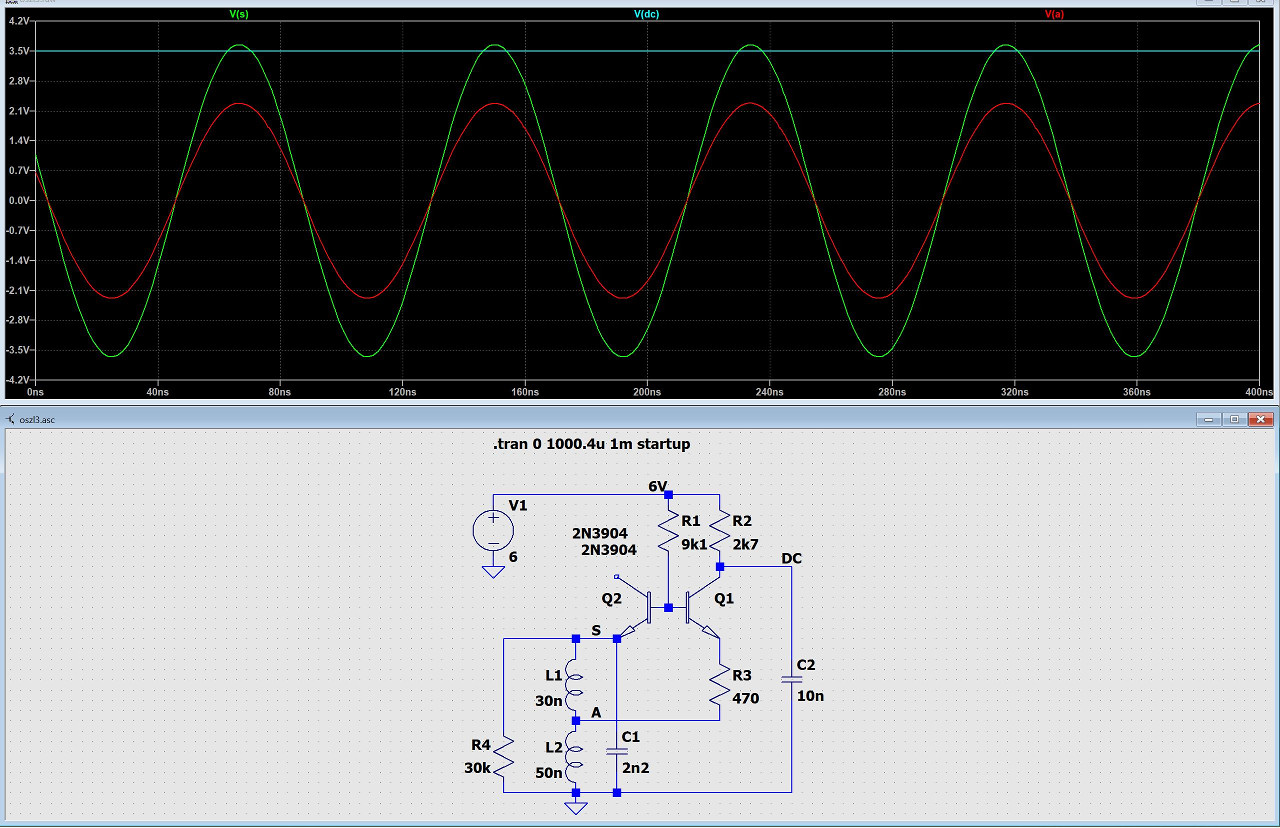This screenshot has width=1280, height=828.
Task: Click the .tran simulation directive text
Action: (591, 444)
